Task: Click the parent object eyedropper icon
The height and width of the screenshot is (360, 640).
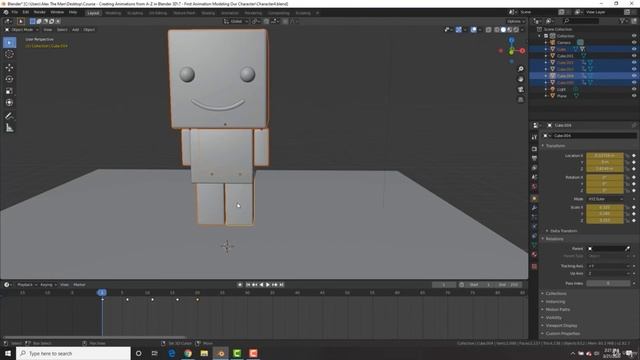Action: coord(627,249)
